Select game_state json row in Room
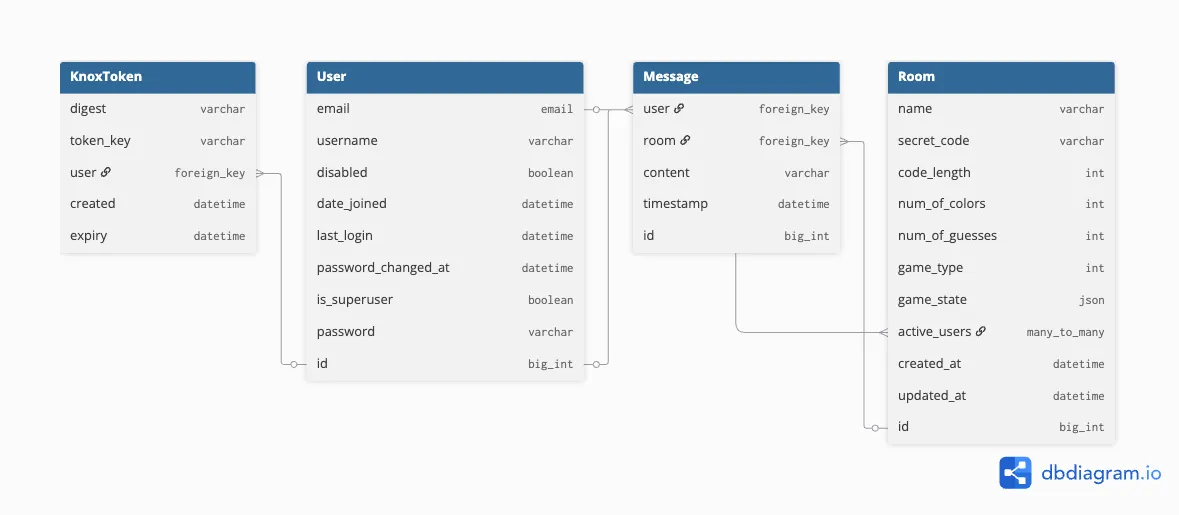Viewport: 1179px width, 515px height. (x=1001, y=300)
